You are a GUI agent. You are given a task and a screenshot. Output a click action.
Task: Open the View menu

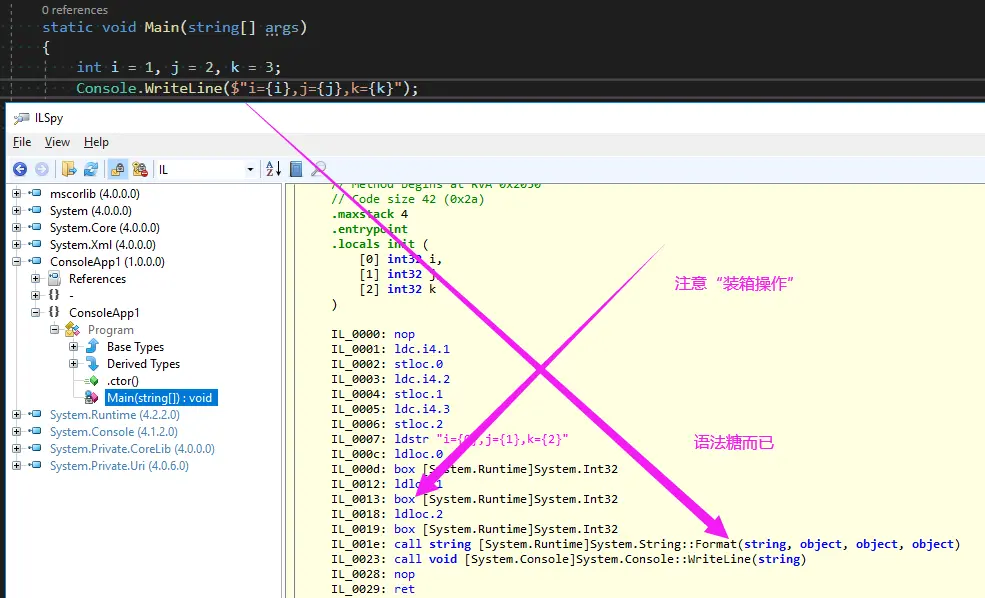tap(57, 142)
